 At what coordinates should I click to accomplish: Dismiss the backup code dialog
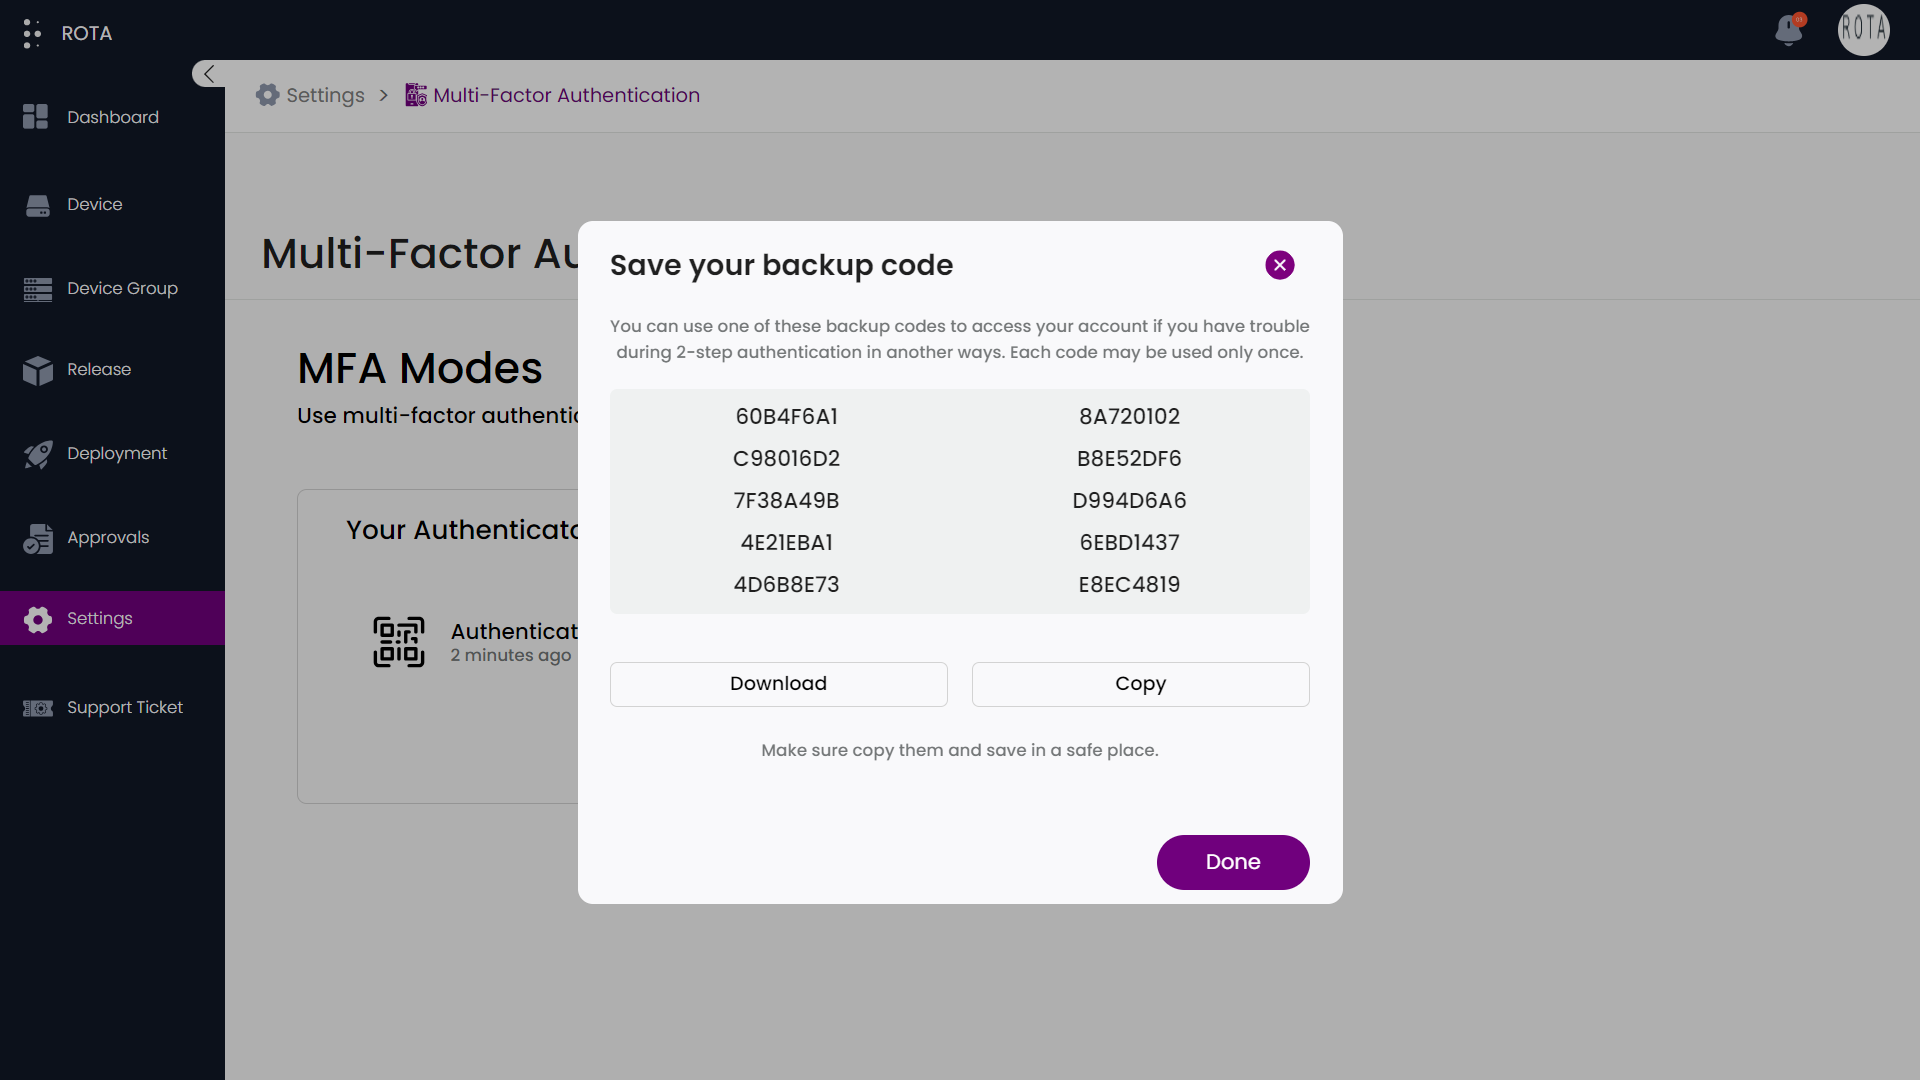[x=1280, y=265]
